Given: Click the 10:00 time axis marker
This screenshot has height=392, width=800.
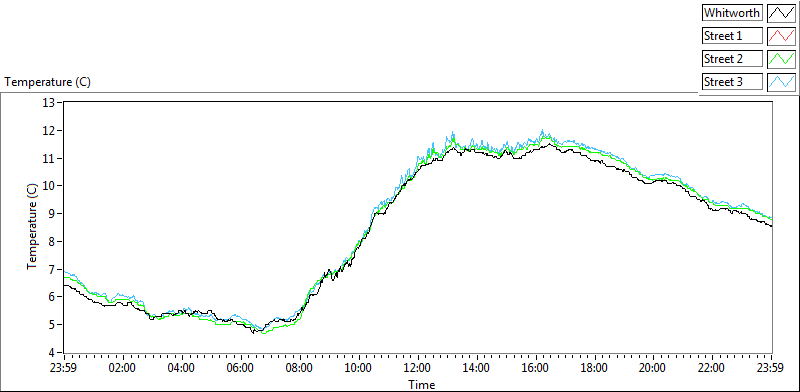Looking at the screenshot, I should pyautogui.click(x=359, y=369).
